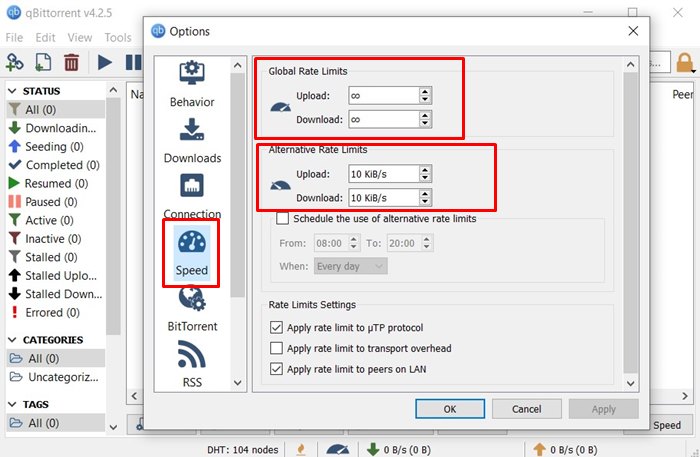Open the Behavior options section

(192, 84)
